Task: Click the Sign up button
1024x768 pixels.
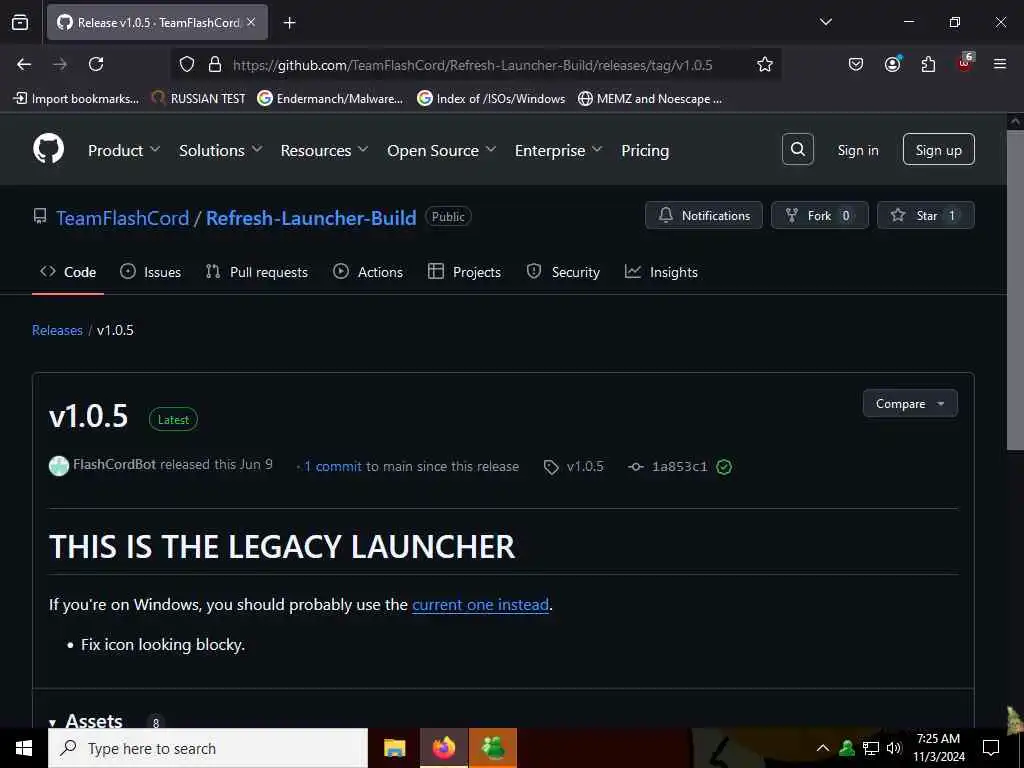Action: click(938, 150)
